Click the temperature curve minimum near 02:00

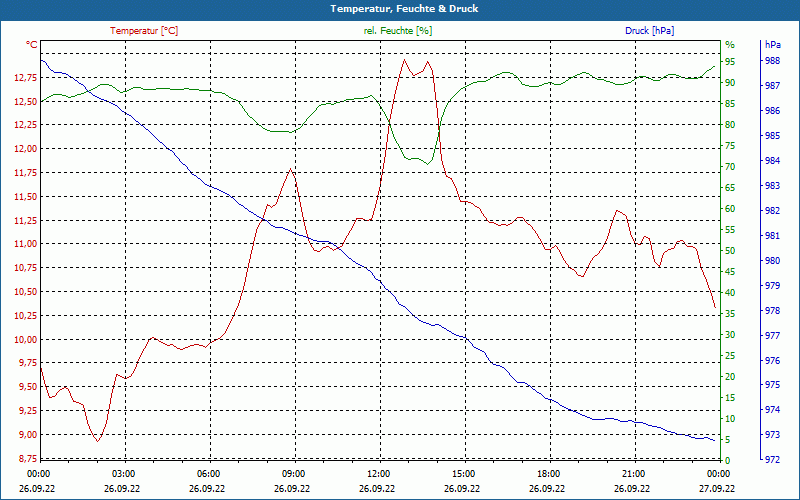97,441
